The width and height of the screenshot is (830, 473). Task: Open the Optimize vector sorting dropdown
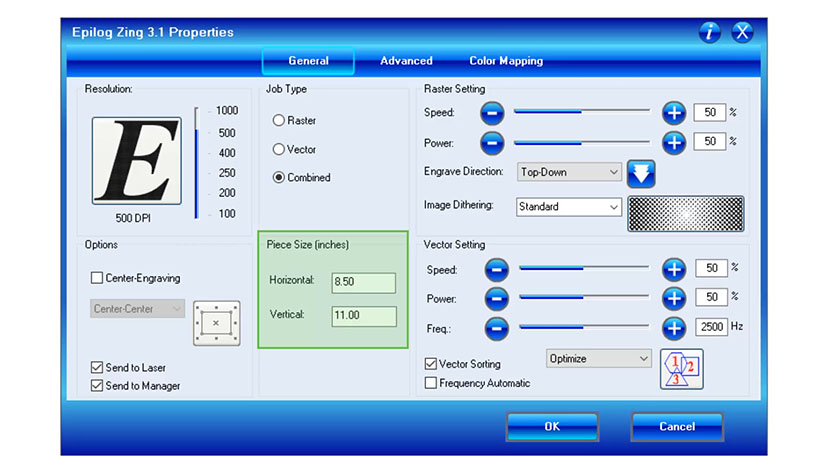tap(598, 358)
